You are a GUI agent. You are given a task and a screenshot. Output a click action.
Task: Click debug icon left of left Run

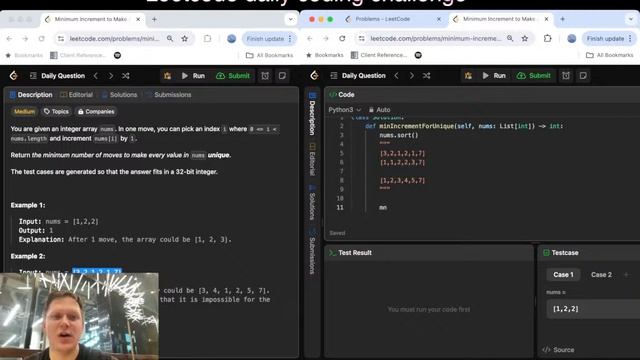point(167,76)
